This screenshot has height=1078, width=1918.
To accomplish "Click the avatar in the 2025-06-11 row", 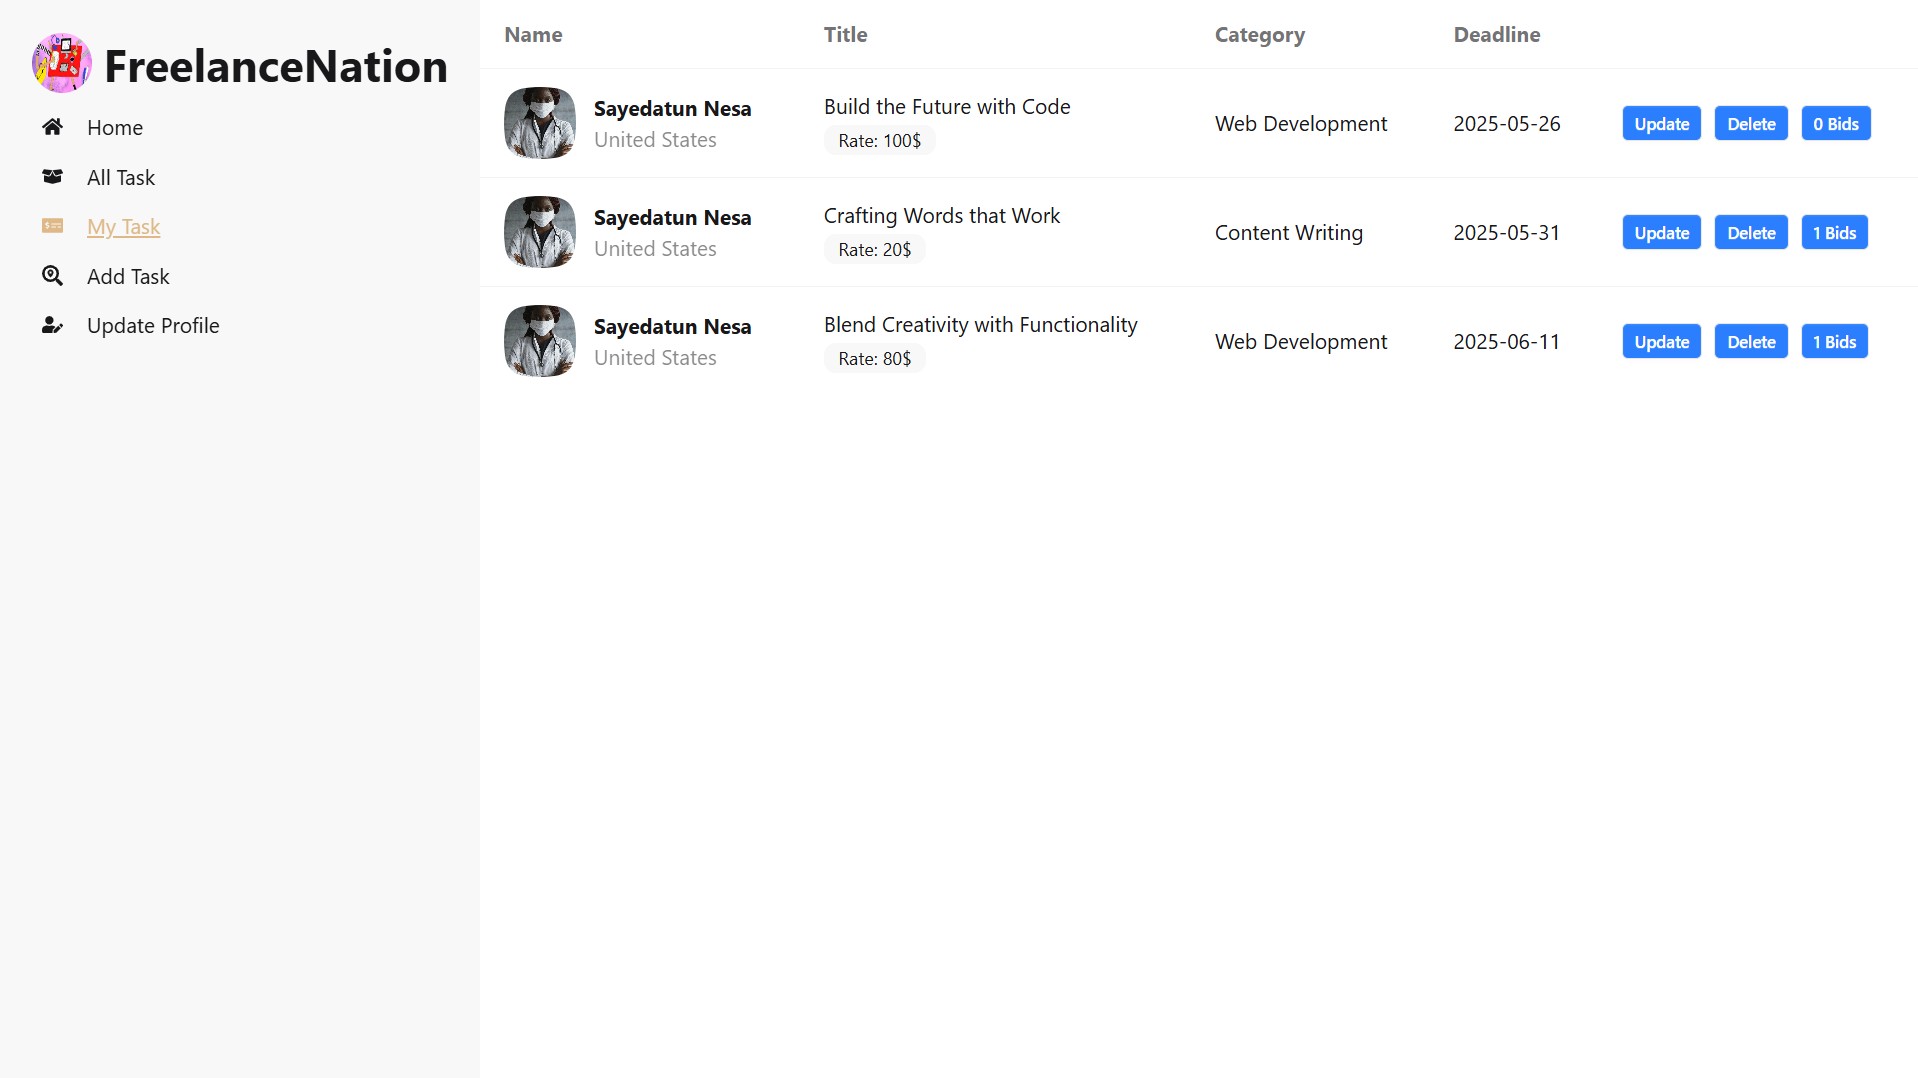I will click(x=540, y=341).
